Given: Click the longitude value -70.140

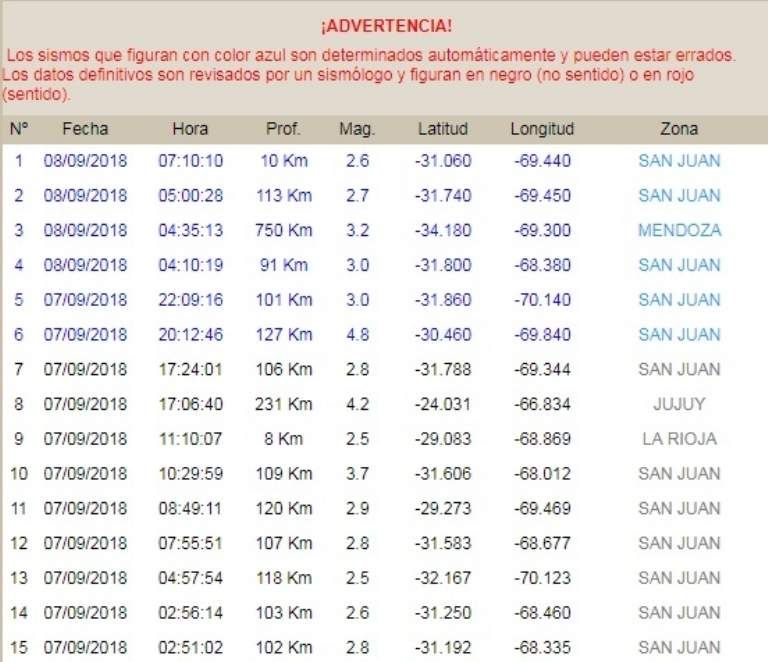Looking at the screenshot, I should (x=542, y=300).
